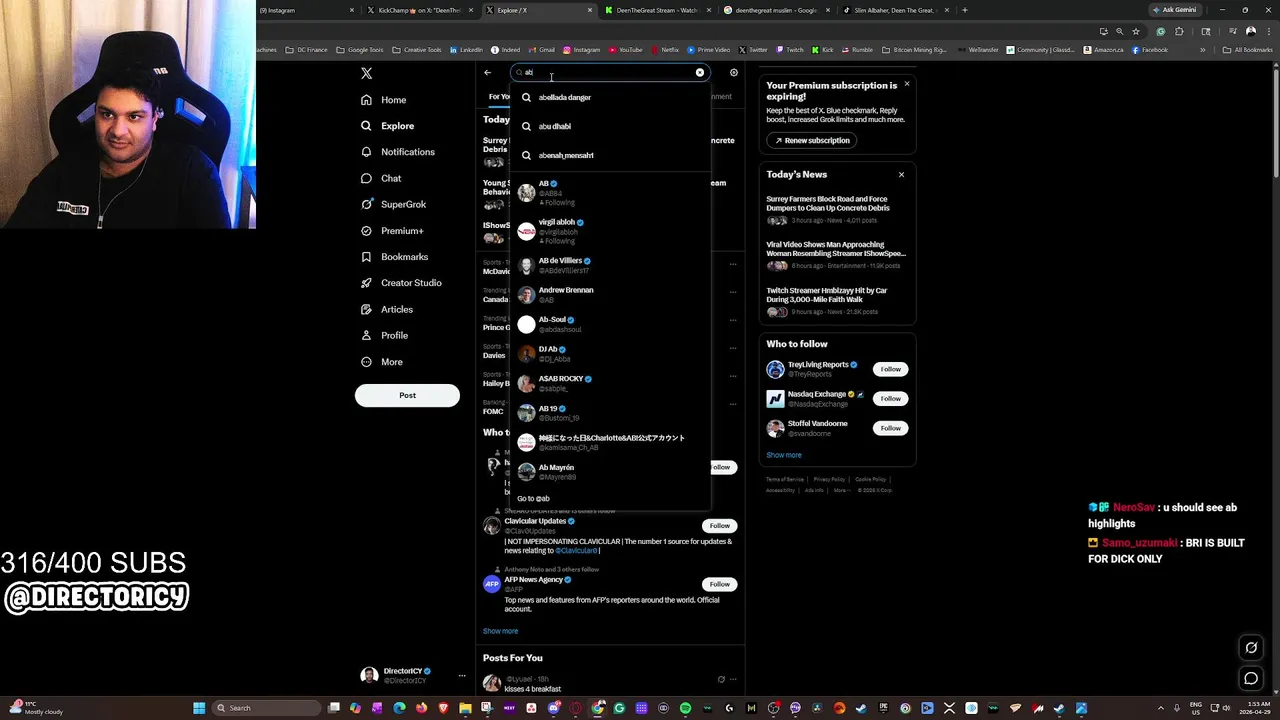
Task: Close the Today's News panel
Action: (x=901, y=175)
